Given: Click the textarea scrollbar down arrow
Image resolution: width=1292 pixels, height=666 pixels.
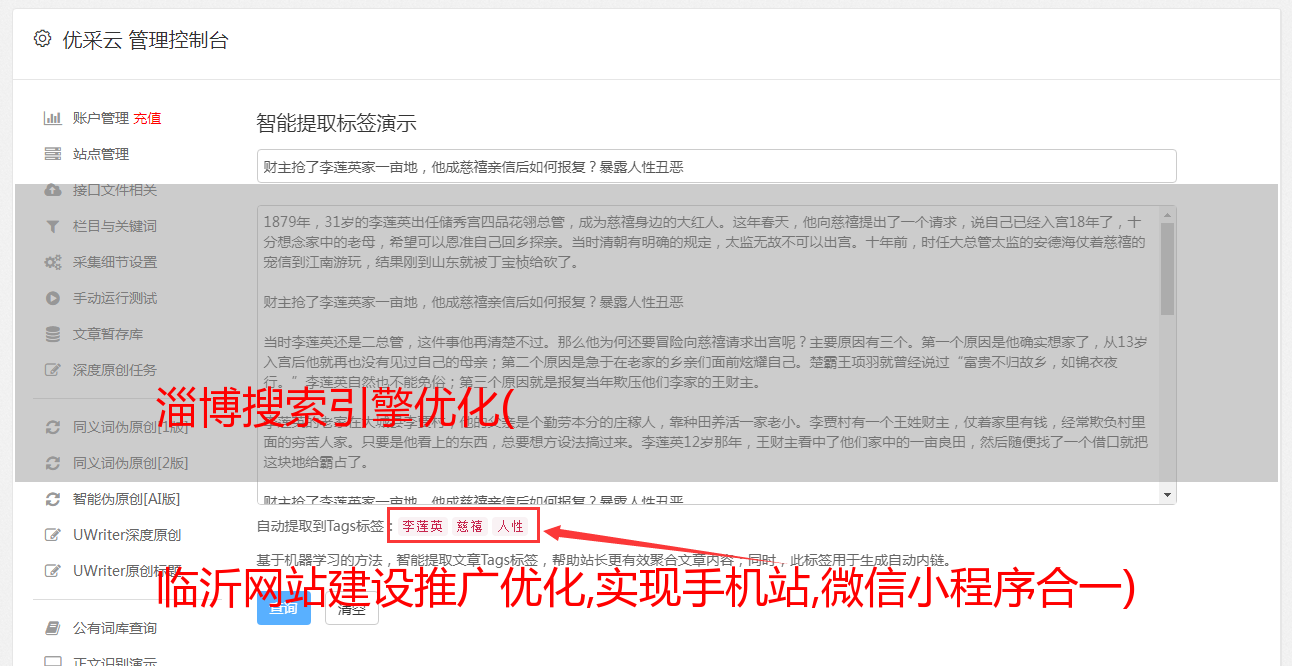Looking at the screenshot, I should [1167, 495].
